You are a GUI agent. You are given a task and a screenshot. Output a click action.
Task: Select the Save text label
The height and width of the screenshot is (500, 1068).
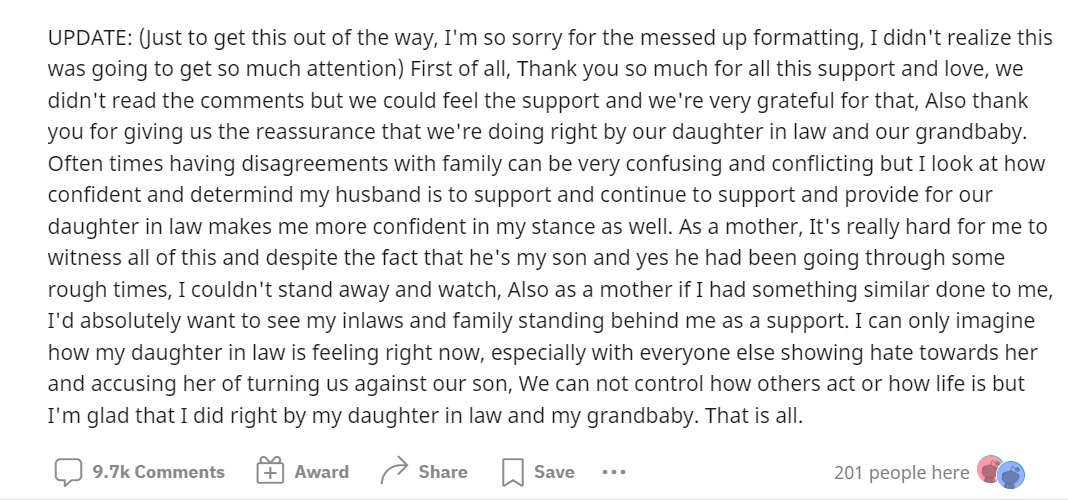554,472
